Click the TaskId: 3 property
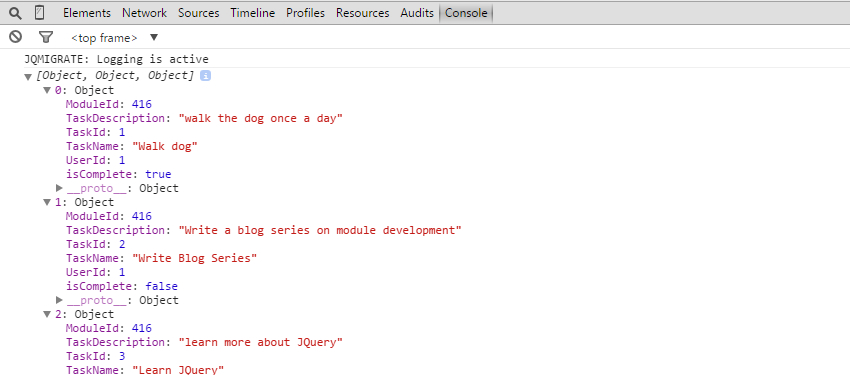 point(96,356)
